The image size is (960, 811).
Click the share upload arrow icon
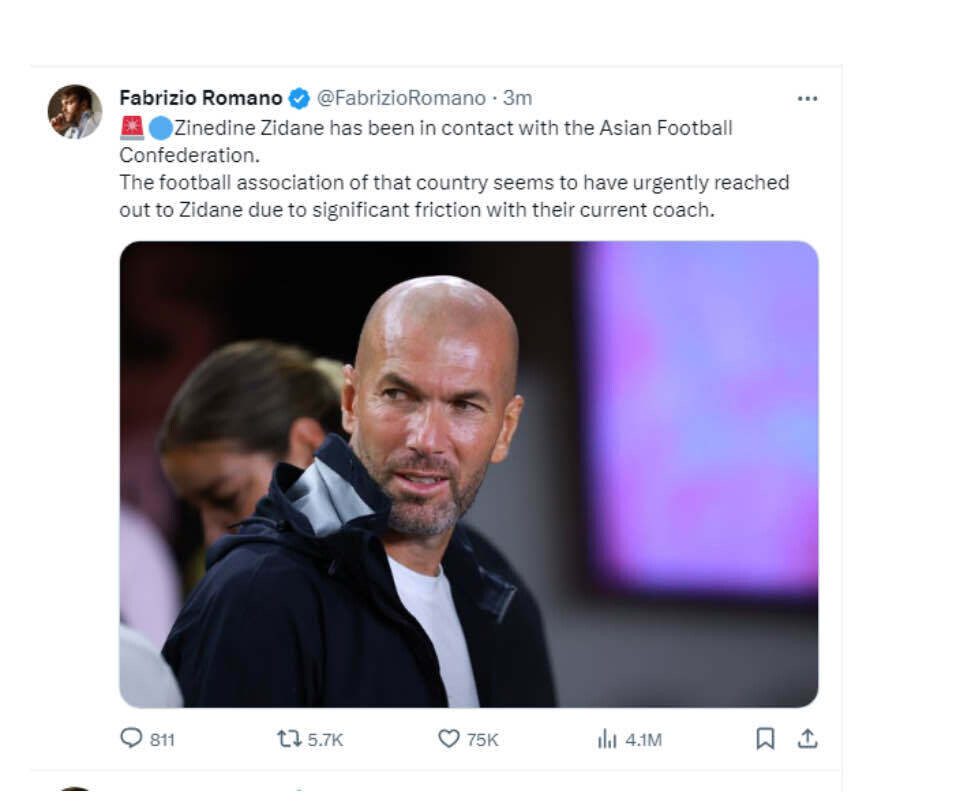(x=807, y=738)
